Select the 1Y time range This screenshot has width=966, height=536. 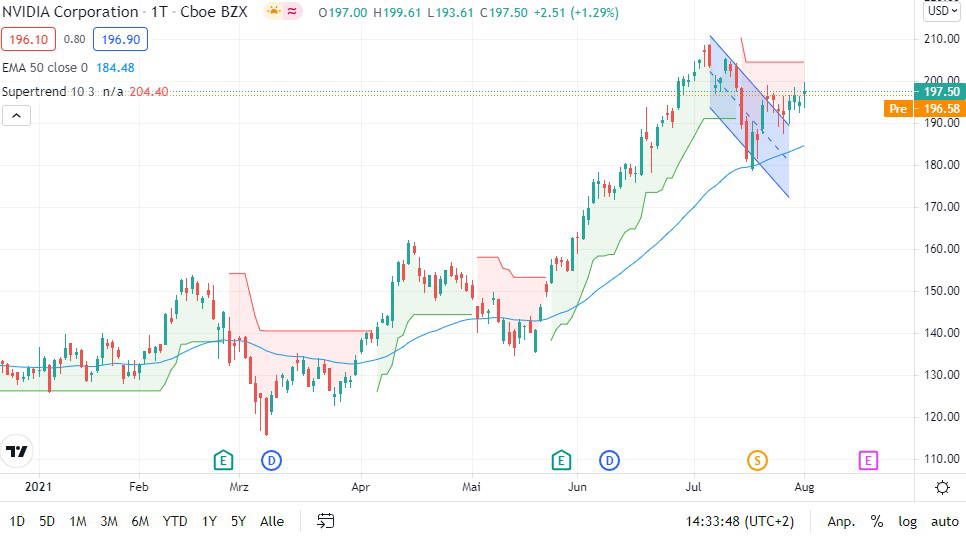pos(209,521)
